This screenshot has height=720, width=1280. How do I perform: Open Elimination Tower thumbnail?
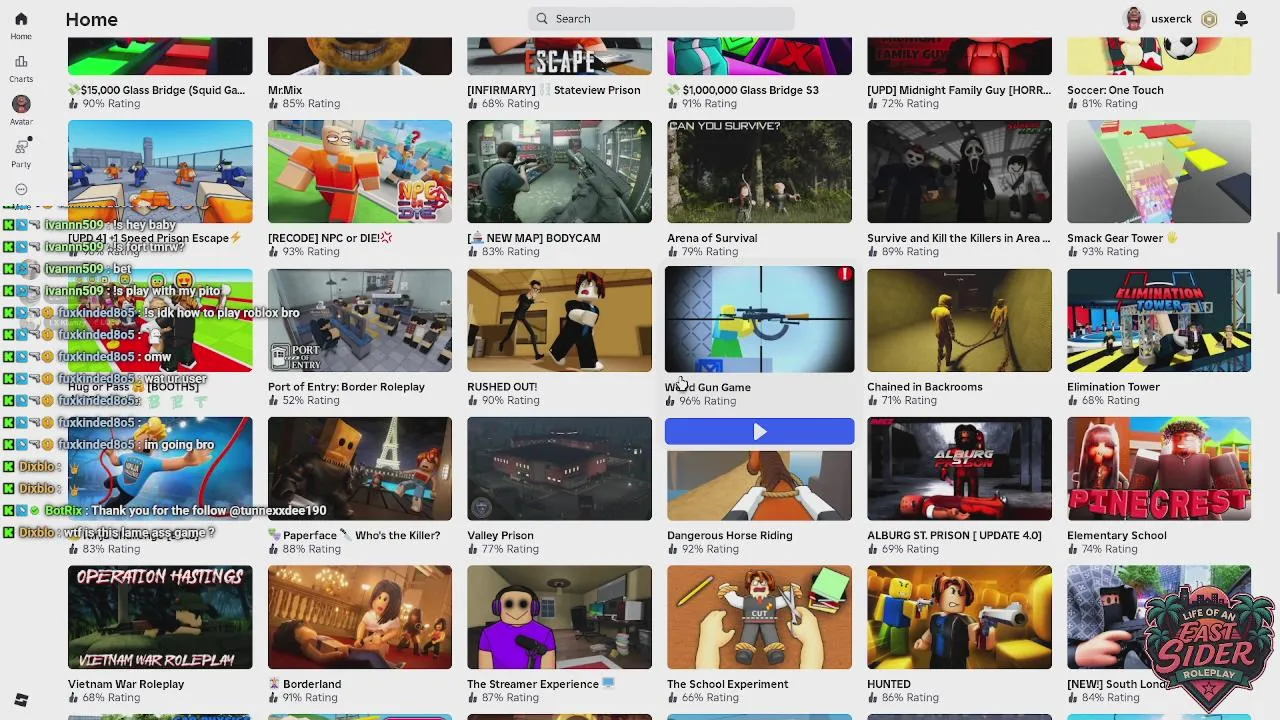[1159, 320]
